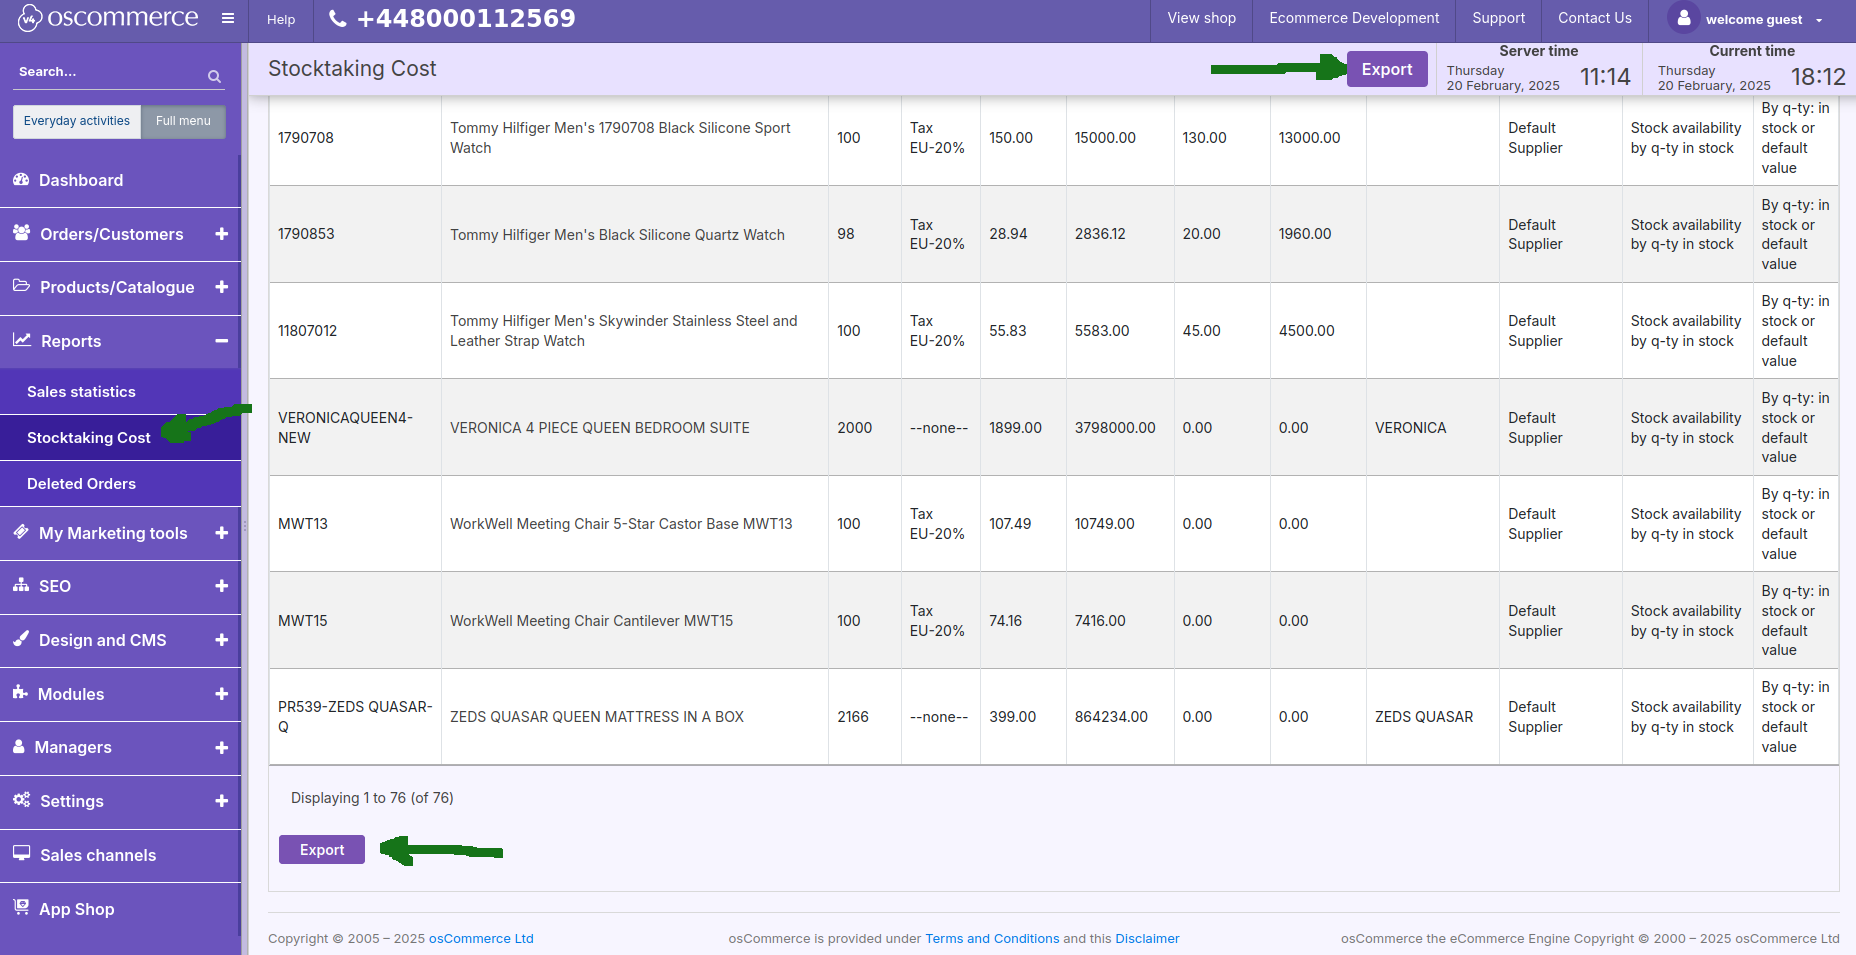Open View shop link

pos(1202,18)
